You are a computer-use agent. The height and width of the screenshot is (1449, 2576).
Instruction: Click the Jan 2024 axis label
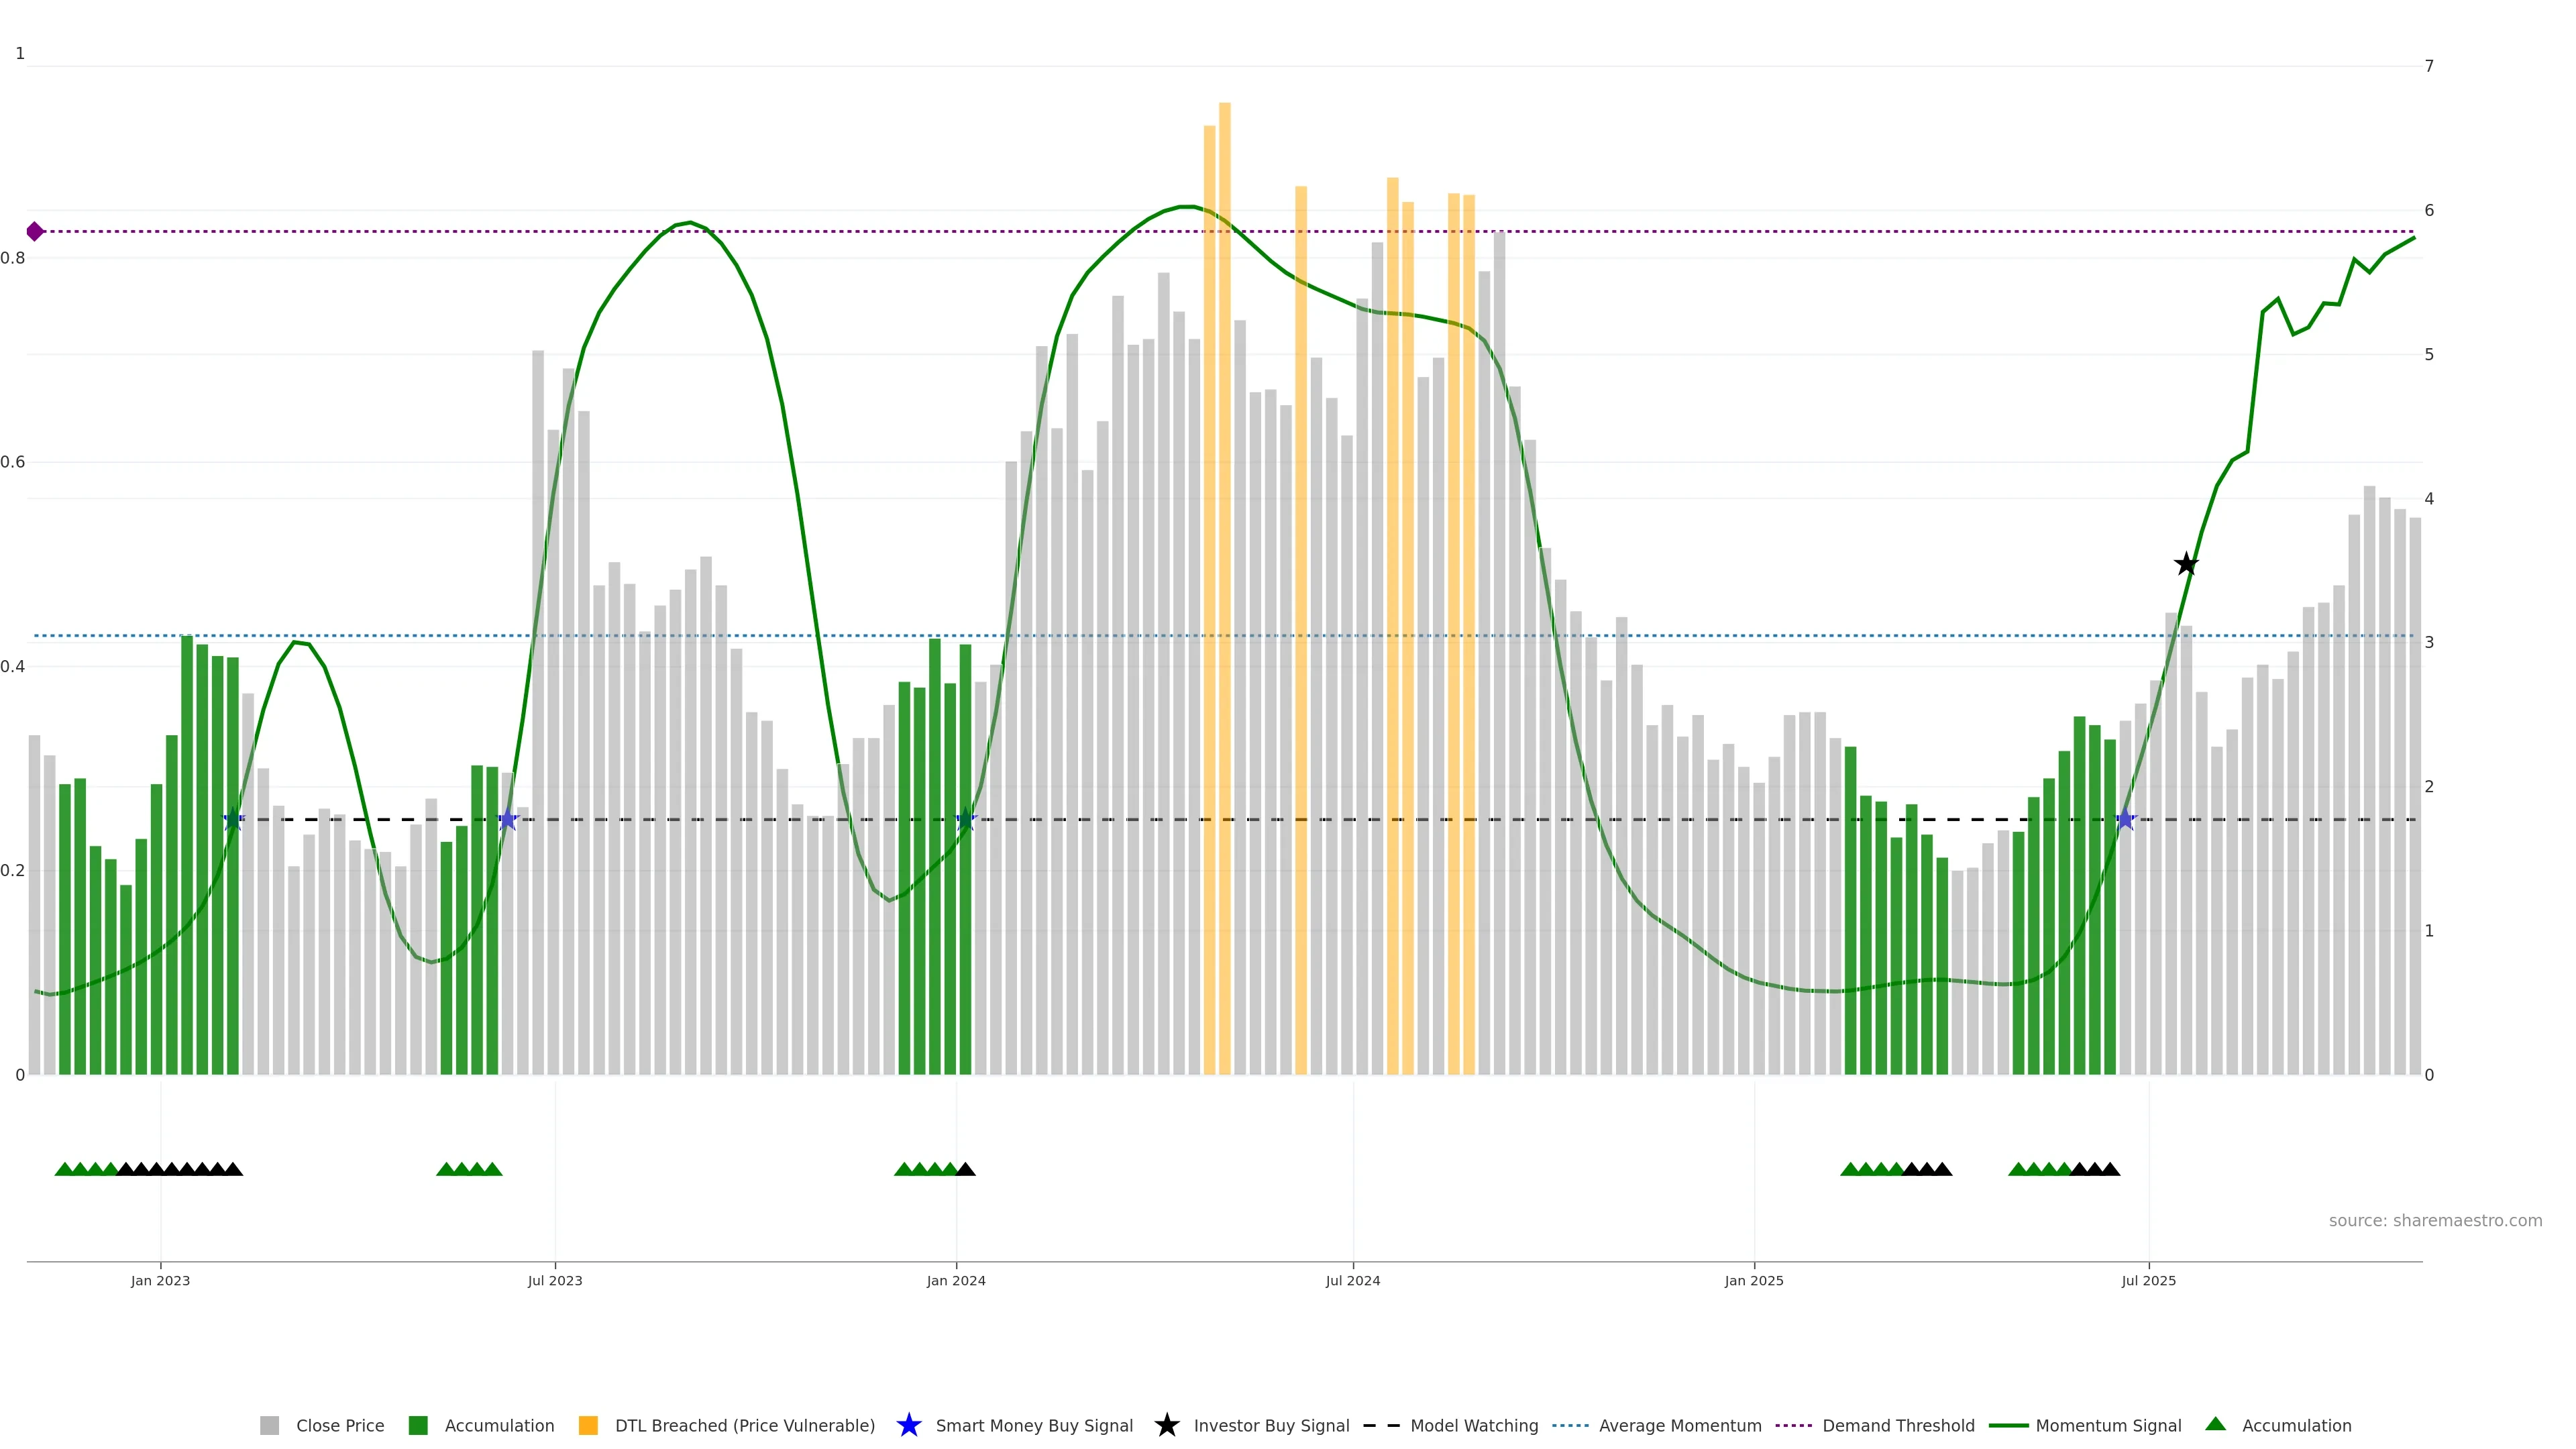956,1281
